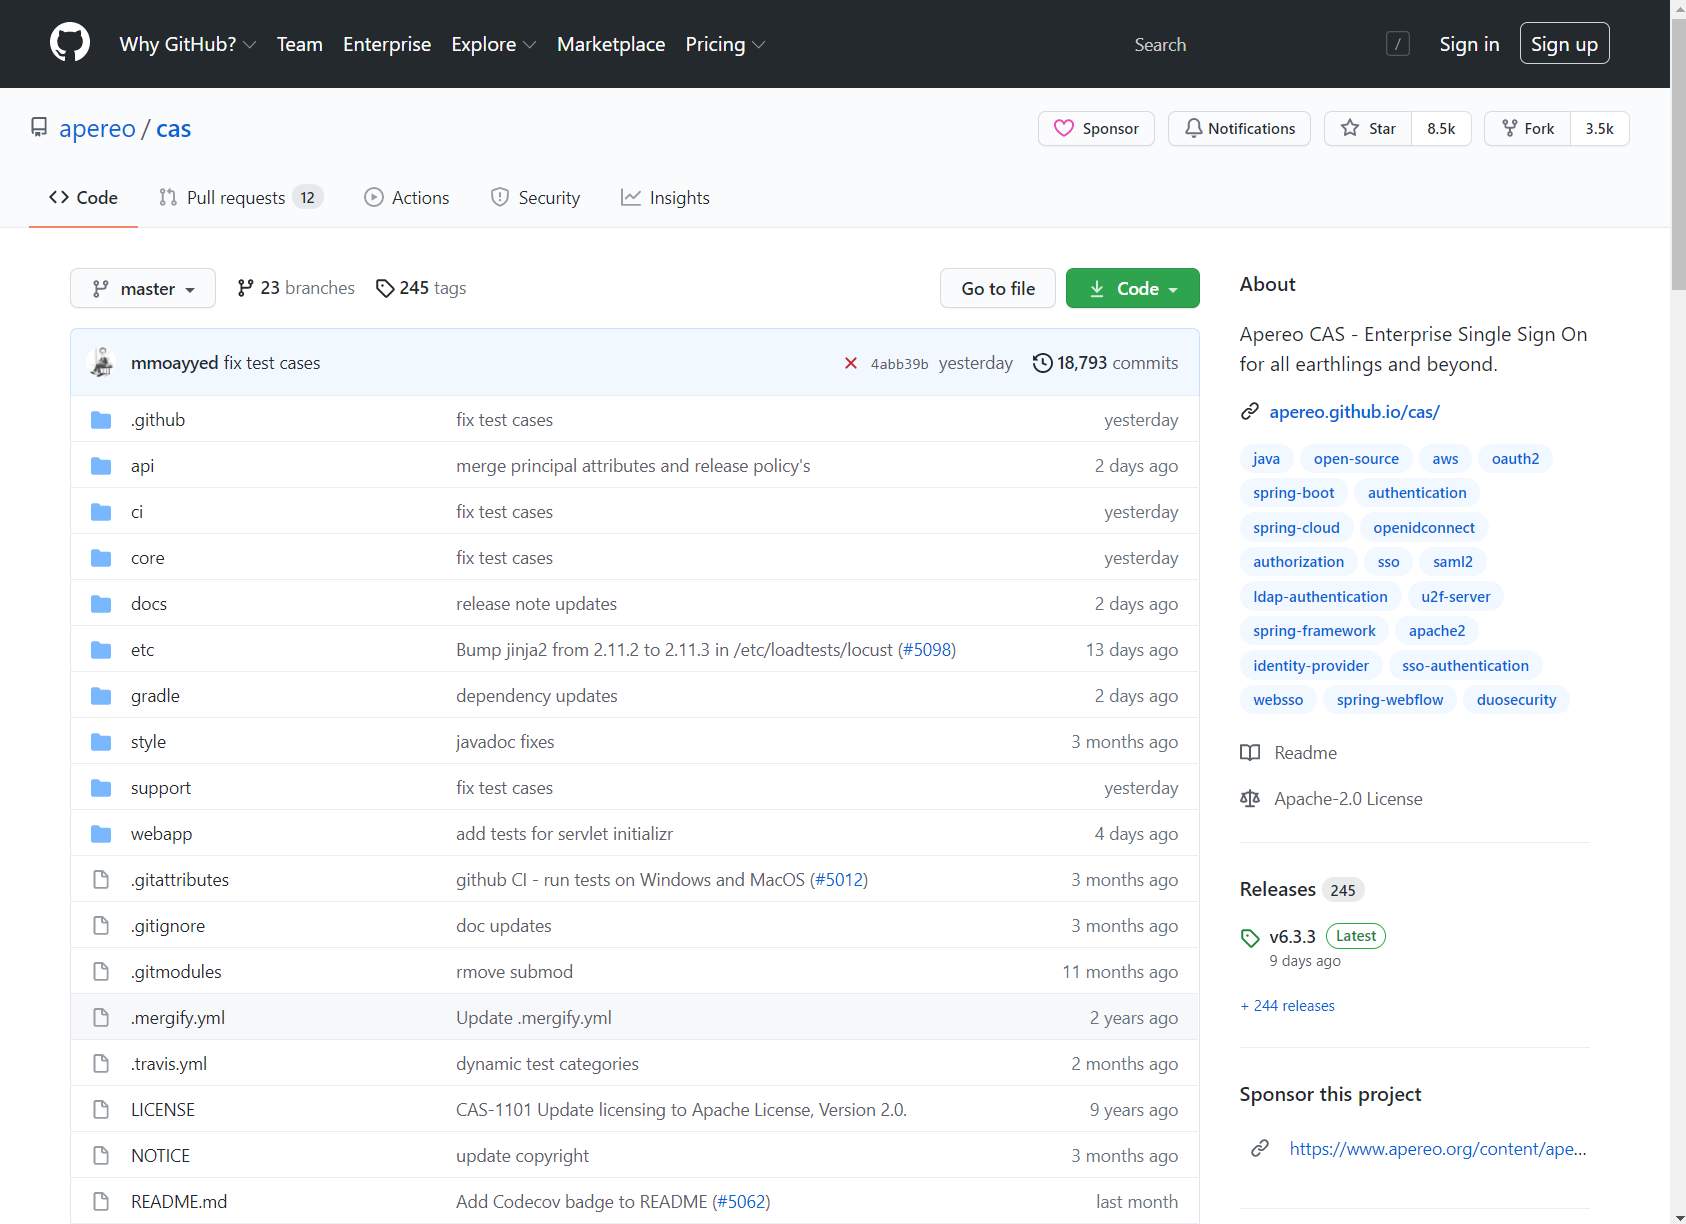1686x1224 pixels.
Task: Expand the Pricing dropdown
Action: (725, 44)
